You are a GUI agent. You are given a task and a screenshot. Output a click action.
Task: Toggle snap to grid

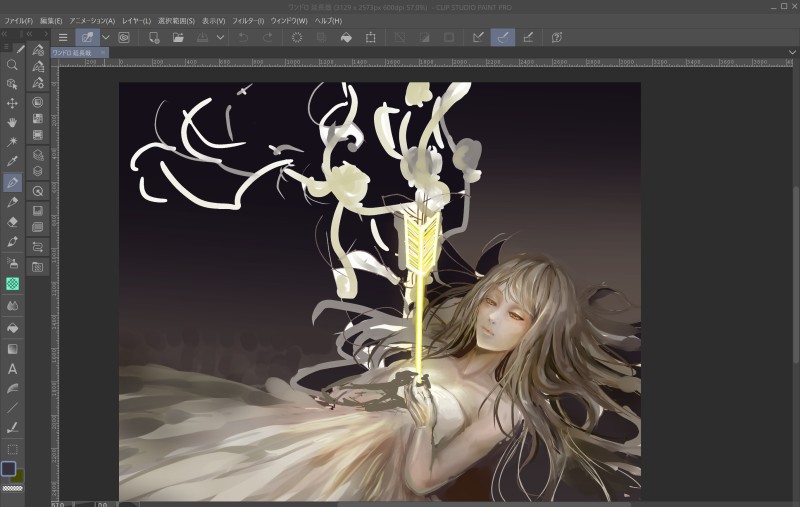point(528,38)
